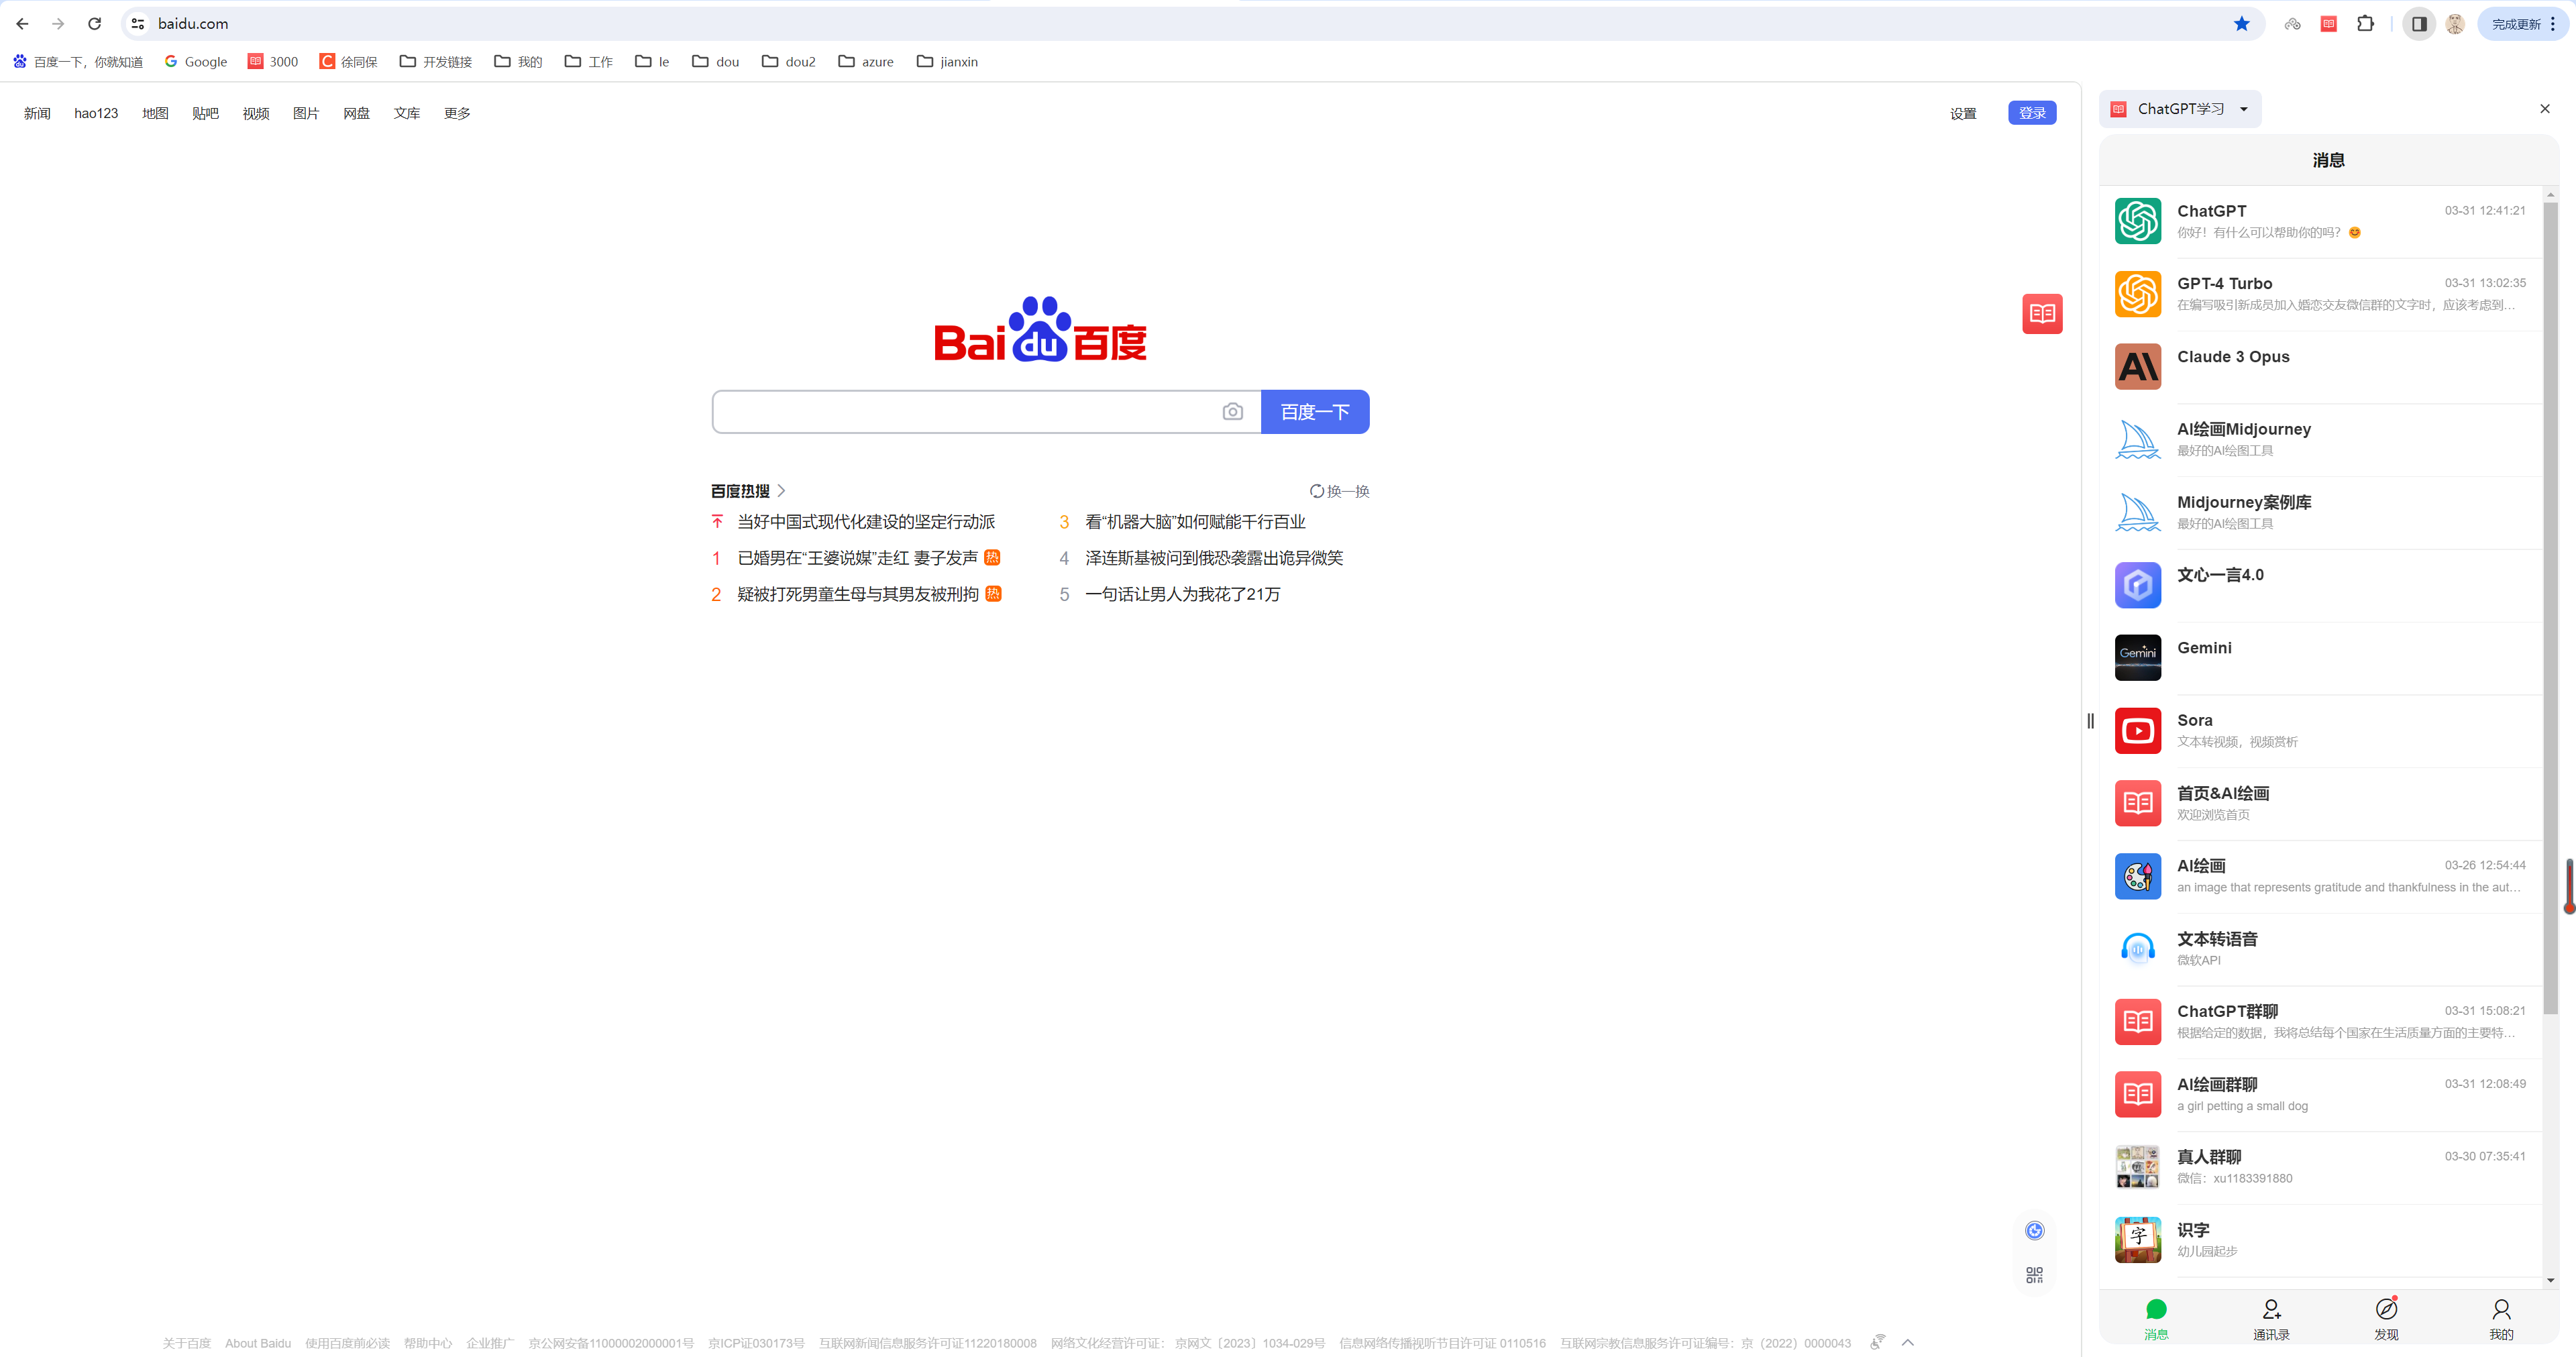Open the 更多 navigation menu
The height and width of the screenshot is (1357, 2576).
tap(457, 113)
